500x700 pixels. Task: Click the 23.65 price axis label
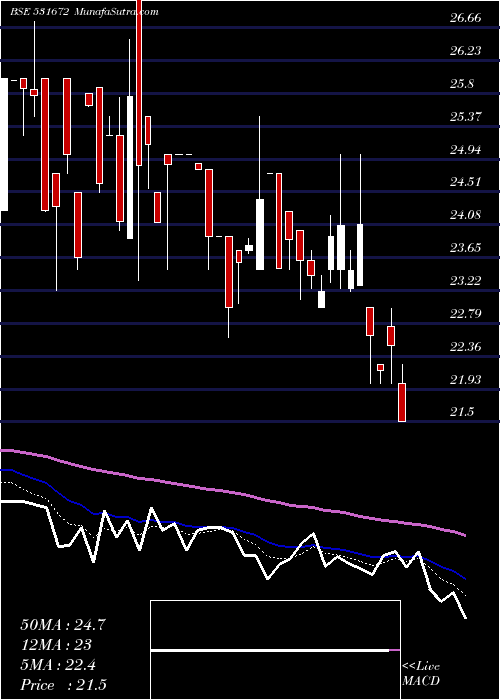466,248
